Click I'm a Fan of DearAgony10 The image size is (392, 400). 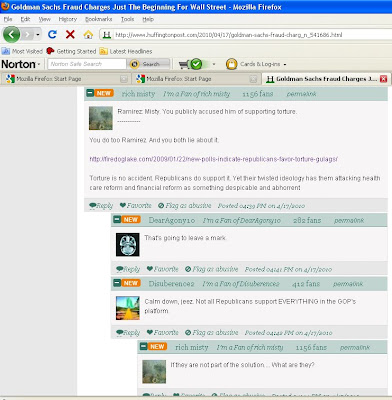[242, 220]
